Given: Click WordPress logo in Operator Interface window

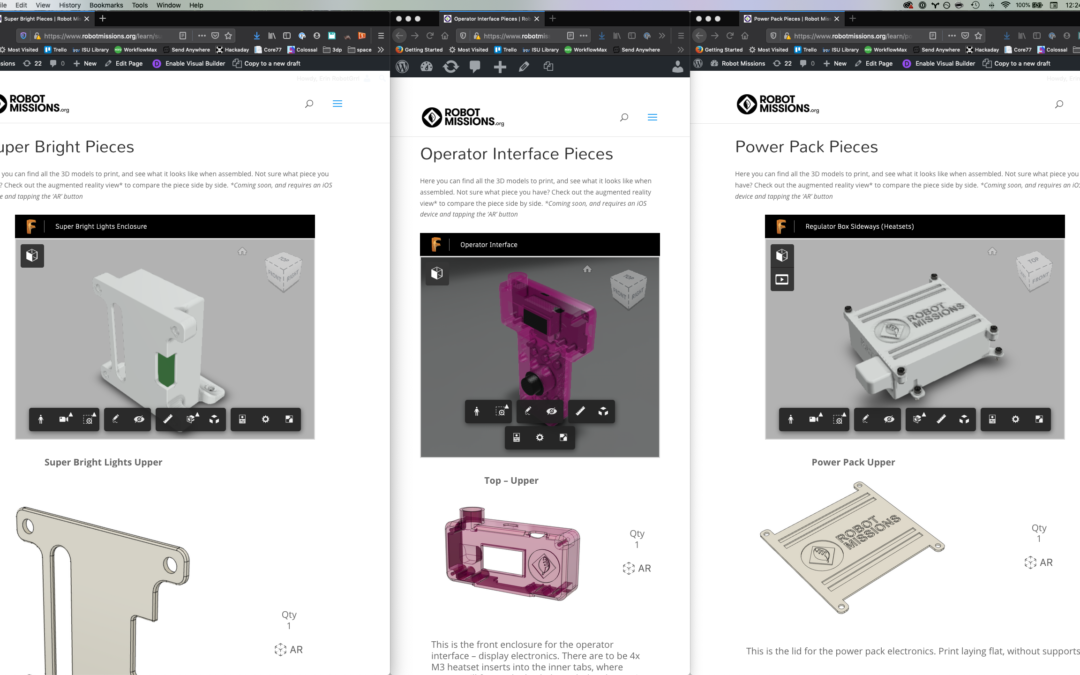Looking at the screenshot, I should coord(403,66).
